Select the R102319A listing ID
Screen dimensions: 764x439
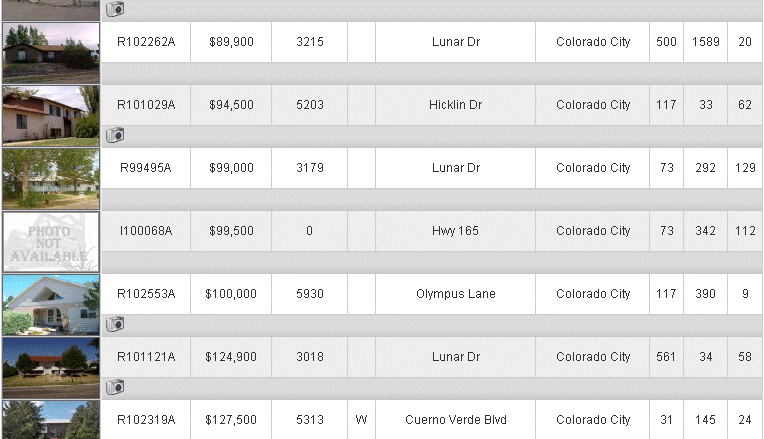click(x=146, y=420)
